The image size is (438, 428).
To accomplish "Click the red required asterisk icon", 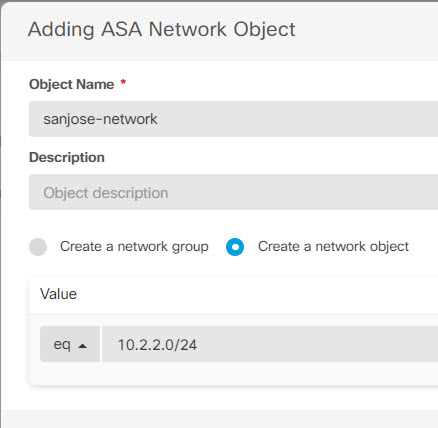I will coord(123,82).
